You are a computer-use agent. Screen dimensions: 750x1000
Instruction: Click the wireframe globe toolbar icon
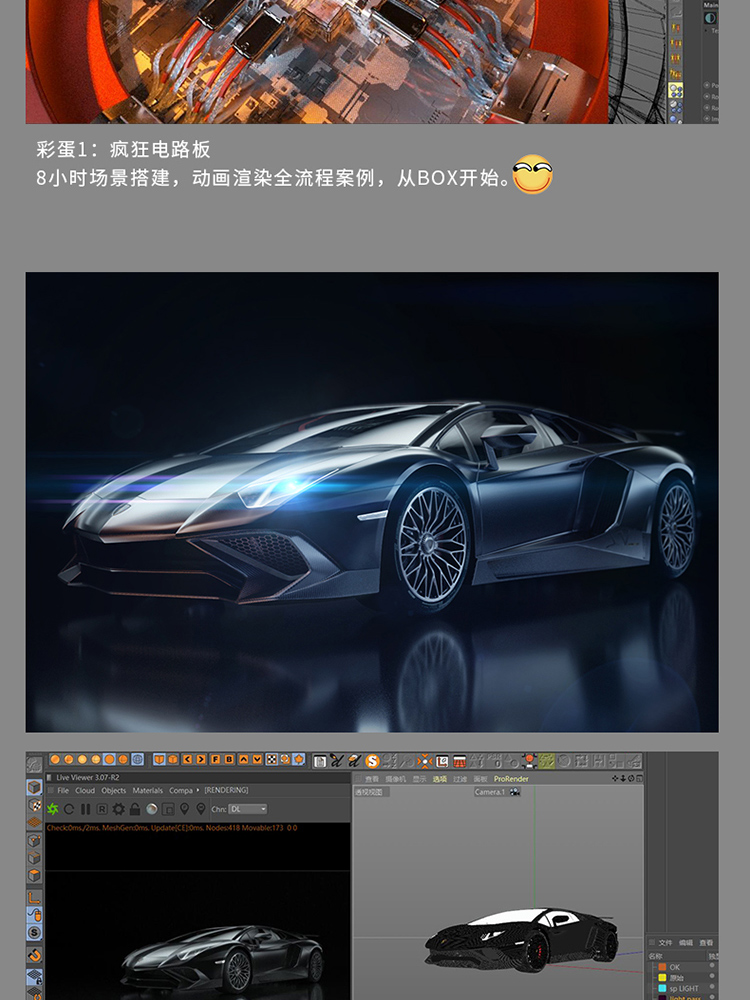pyautogui.click(x=137, y=760)
